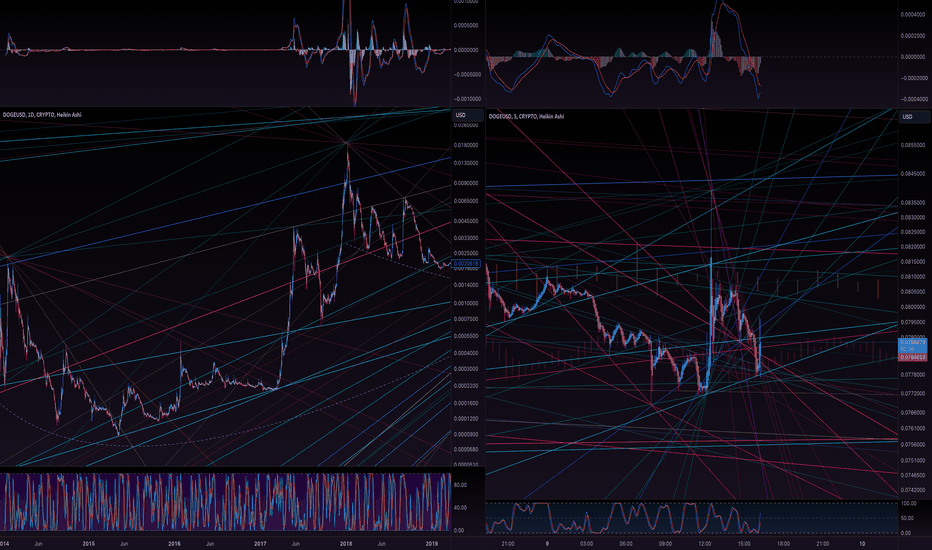This screenshot has width=932, height=550.
Task: Click the 0.0795000 price level on the 5-minute axis
Action: pos(913,322)
